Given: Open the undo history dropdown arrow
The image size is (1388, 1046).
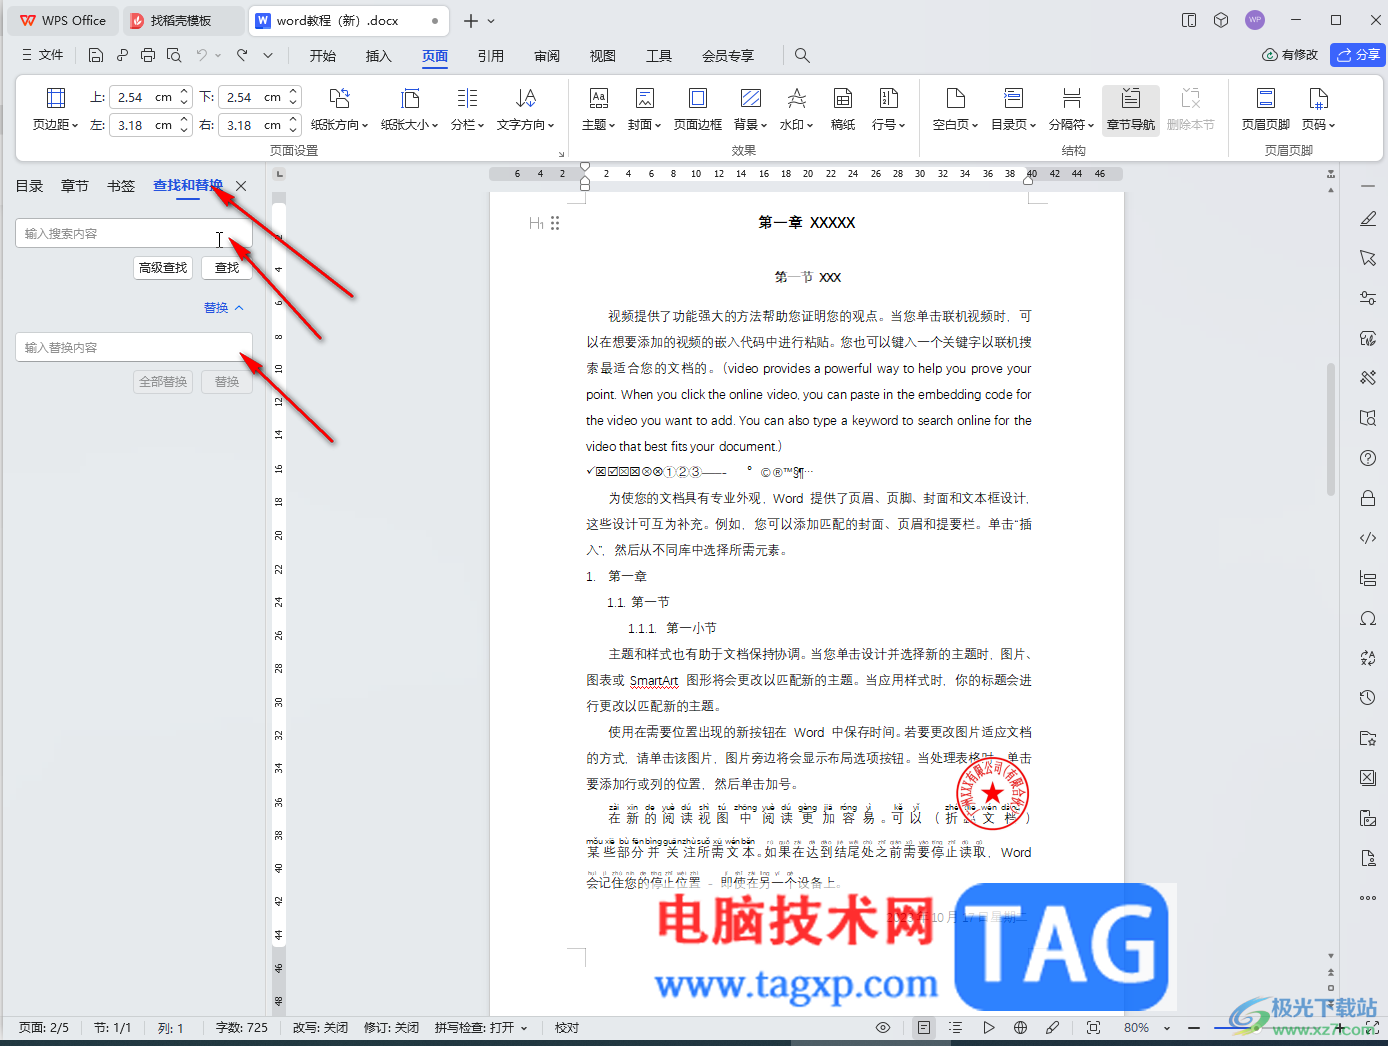Looking at the screenshot, I should point(218,55).
